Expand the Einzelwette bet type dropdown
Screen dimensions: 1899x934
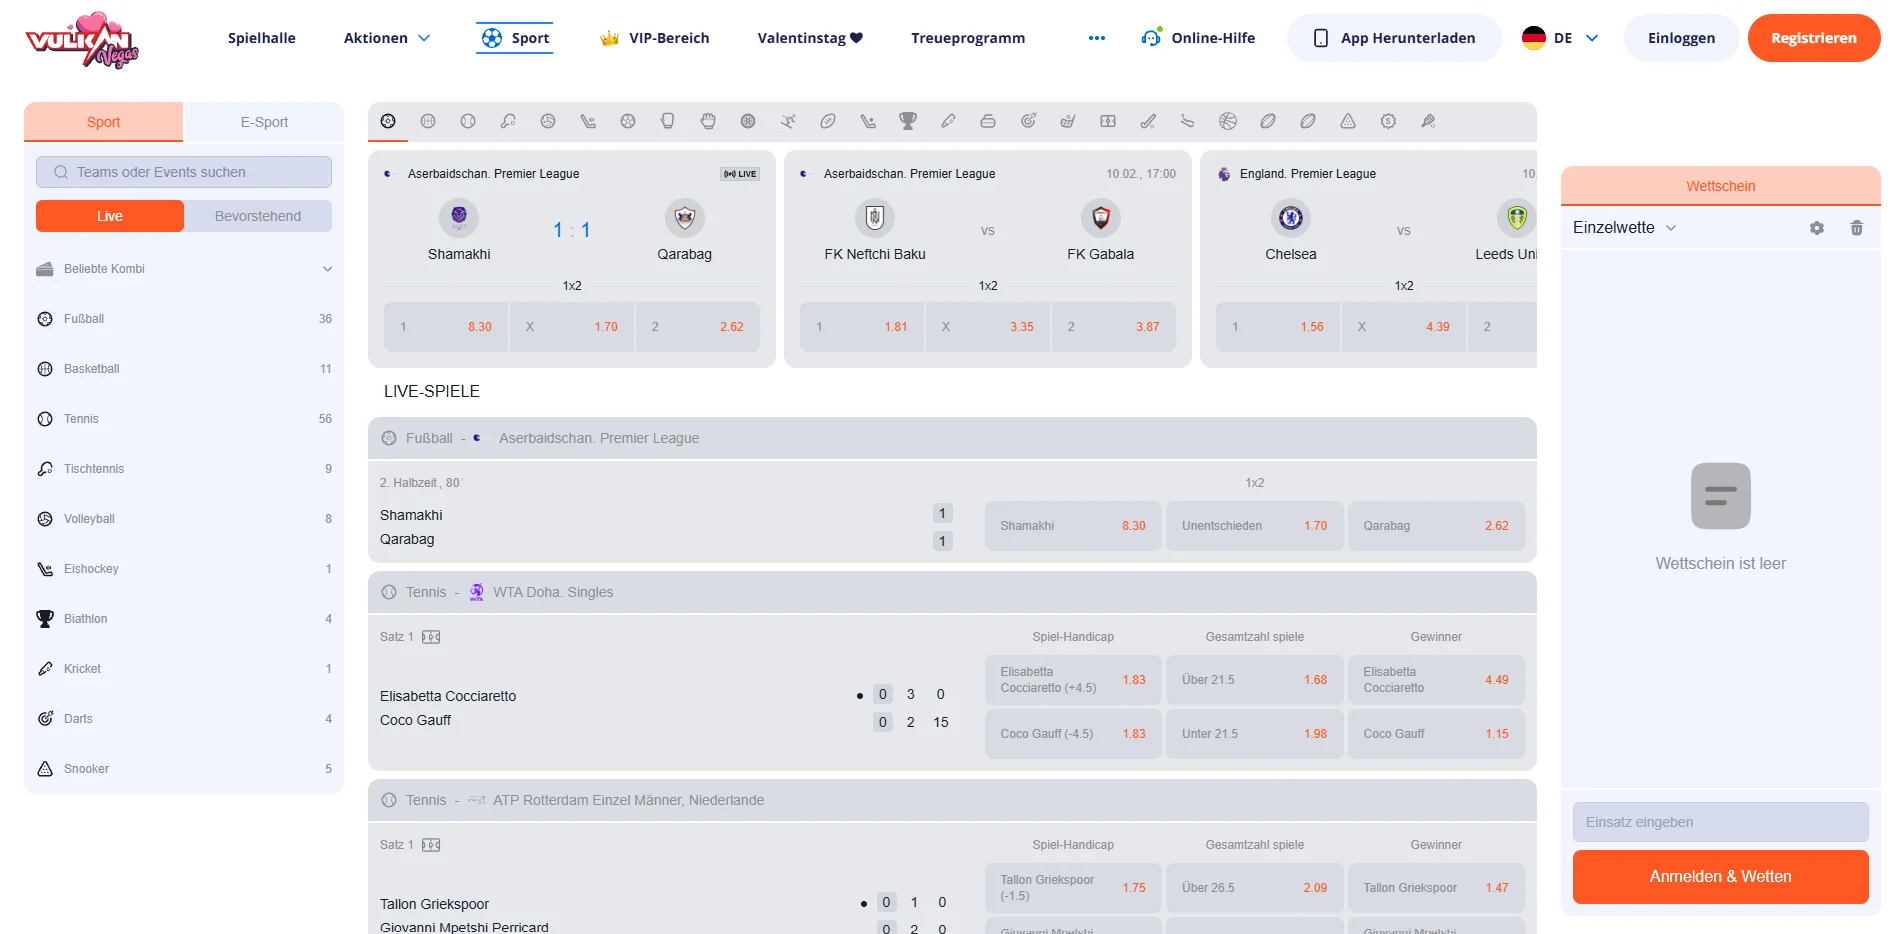[x=1624, y=228]
